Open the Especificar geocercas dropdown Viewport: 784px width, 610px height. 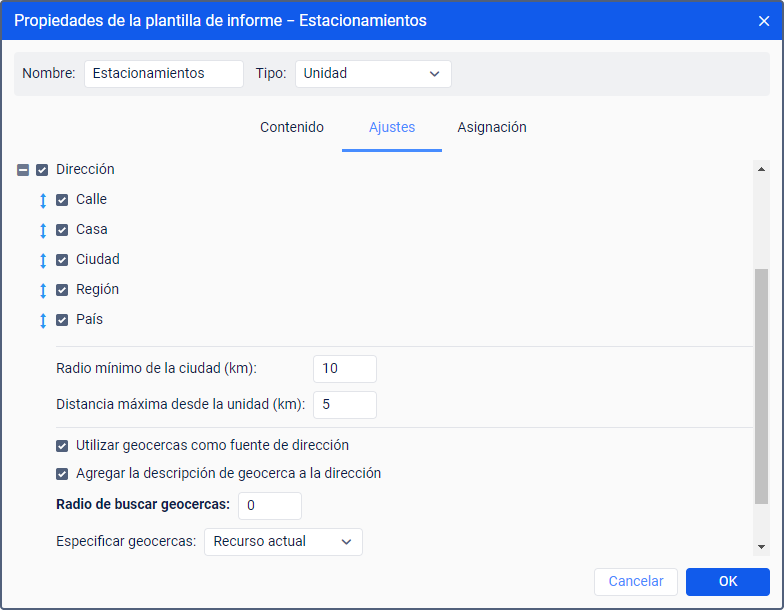point(283,542)
